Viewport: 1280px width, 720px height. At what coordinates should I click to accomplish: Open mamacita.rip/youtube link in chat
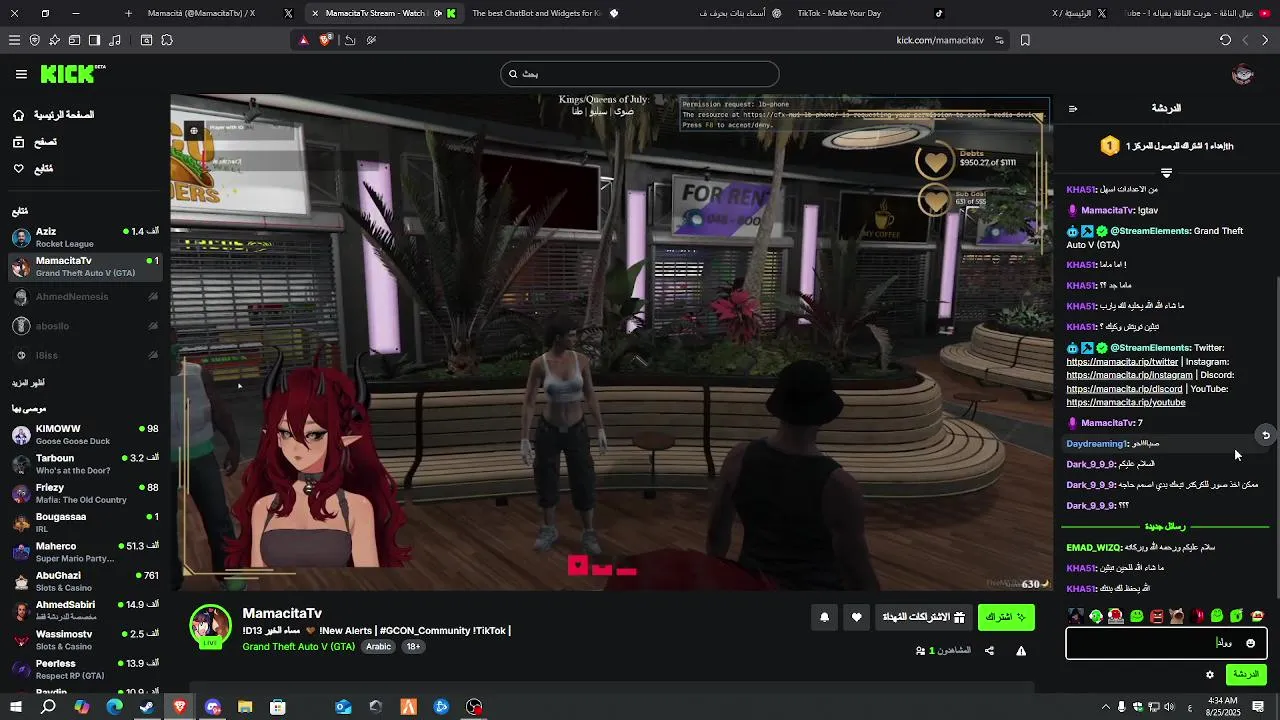point(1126,402)
